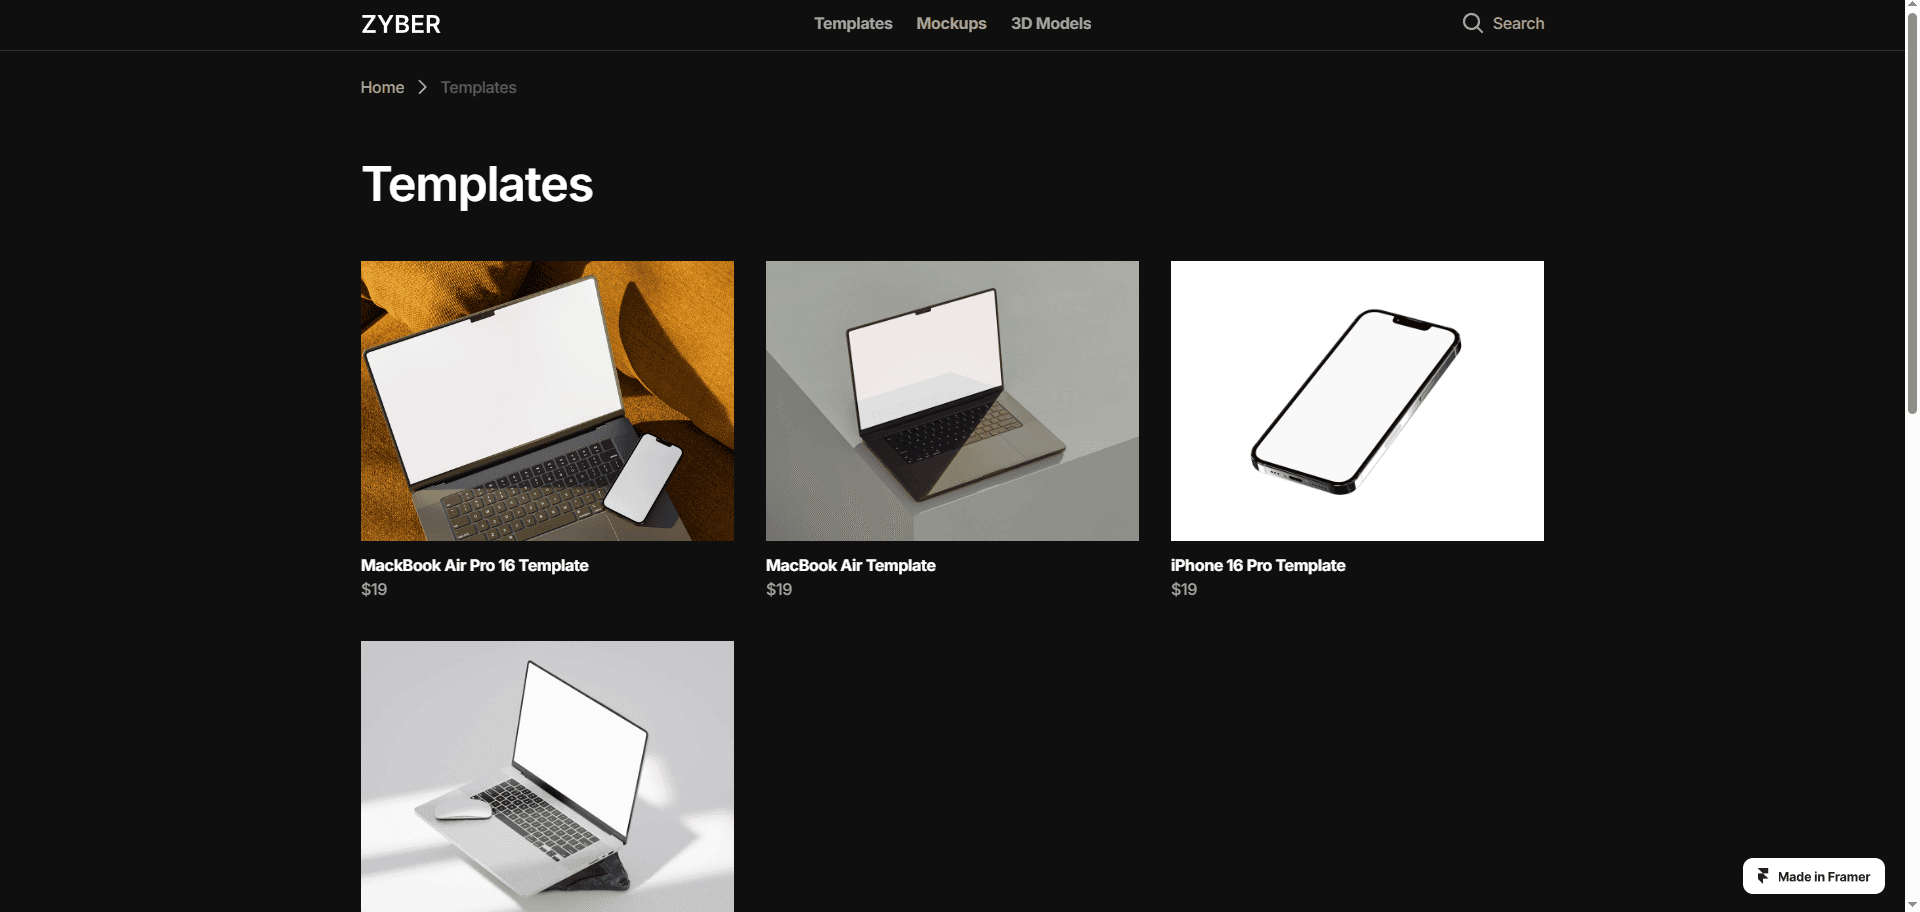Open the iPhone 16 Pro Template thumbnail
Viewport: 1920px width, 912px height.
[x=1357, y=401]
